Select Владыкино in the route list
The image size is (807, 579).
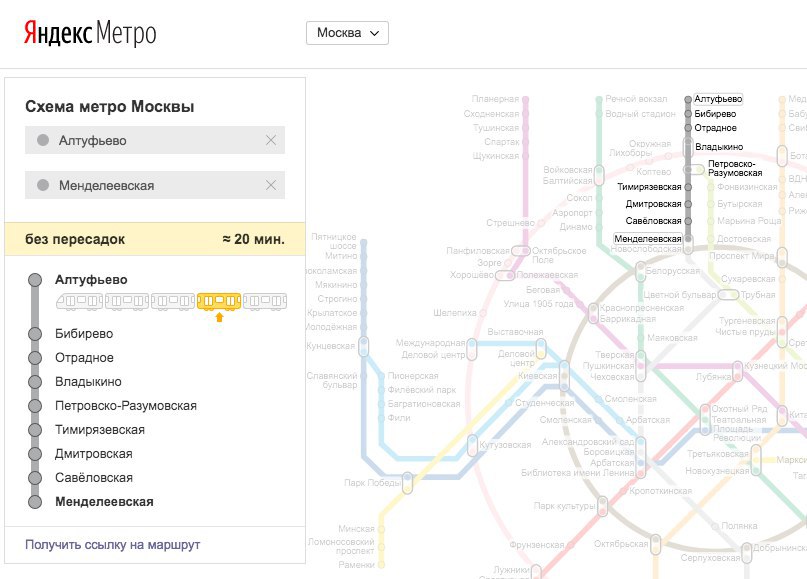pyautogui.click(x=88, y=382)
